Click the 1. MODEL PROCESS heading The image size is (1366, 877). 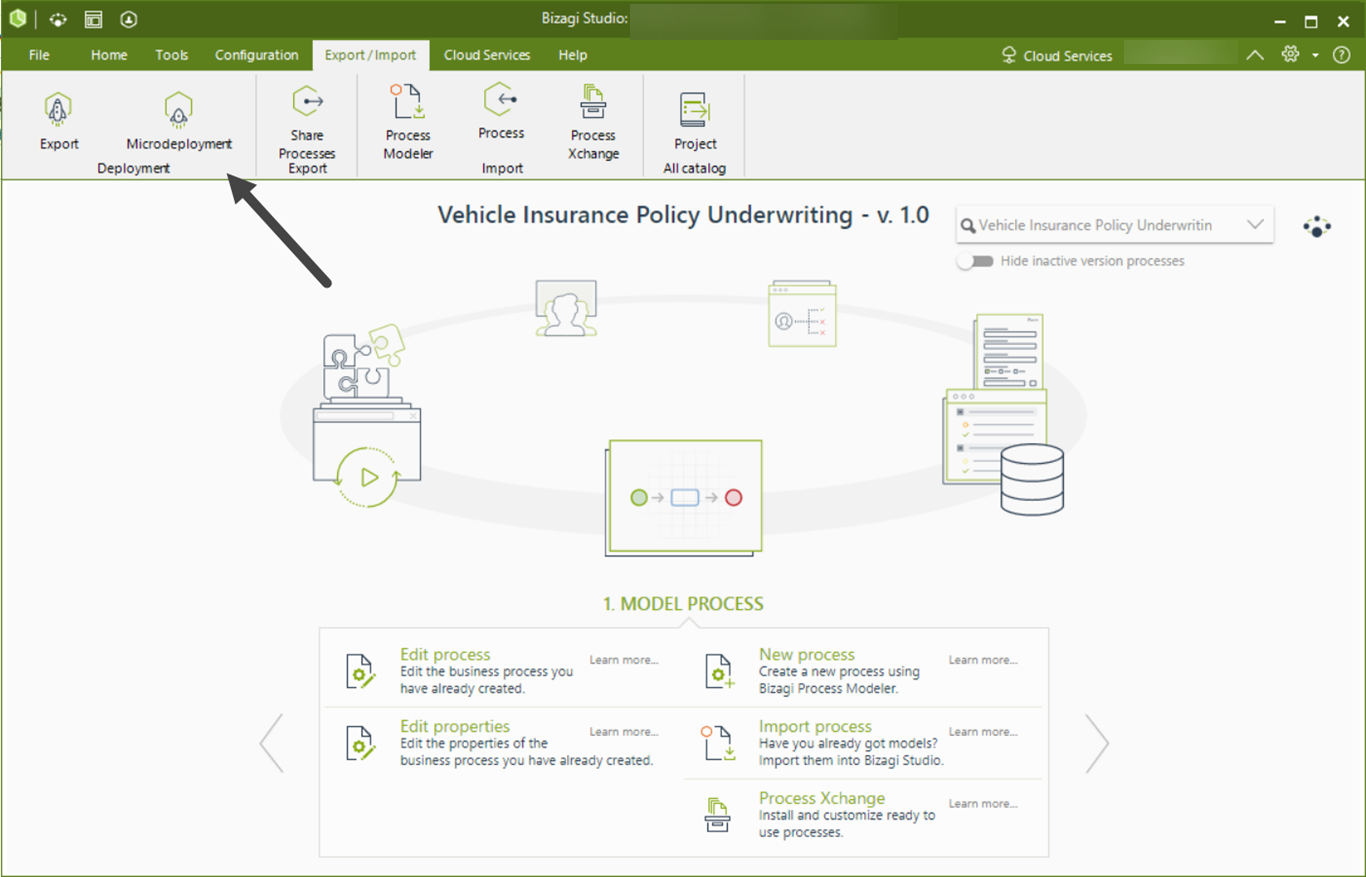(683, 604)
